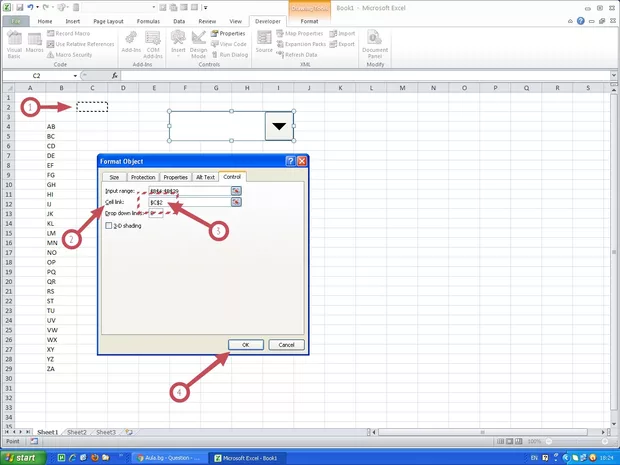The image size is (620, 465).
Task: Click Record Macro in the Code group
Action: pos(68,34)
